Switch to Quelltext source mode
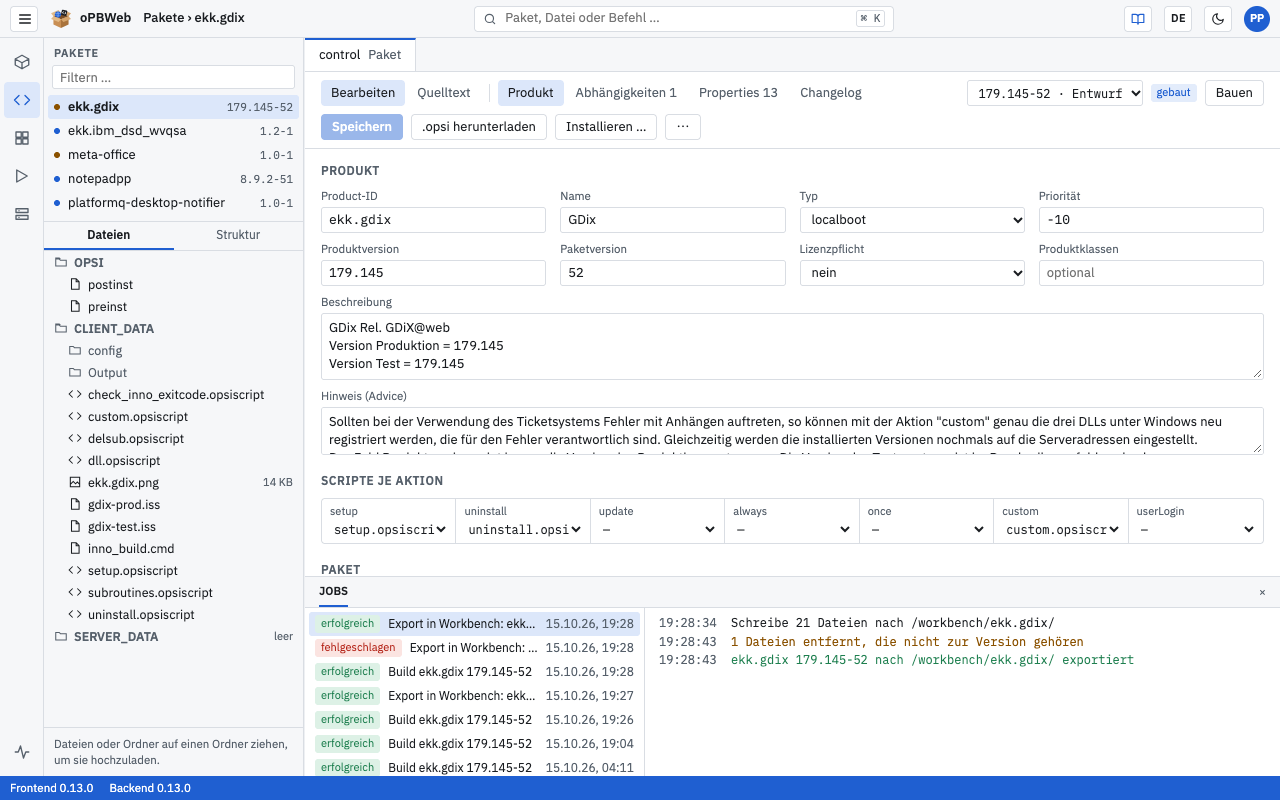The image size is (1280, 800). (x=444, y=93)
